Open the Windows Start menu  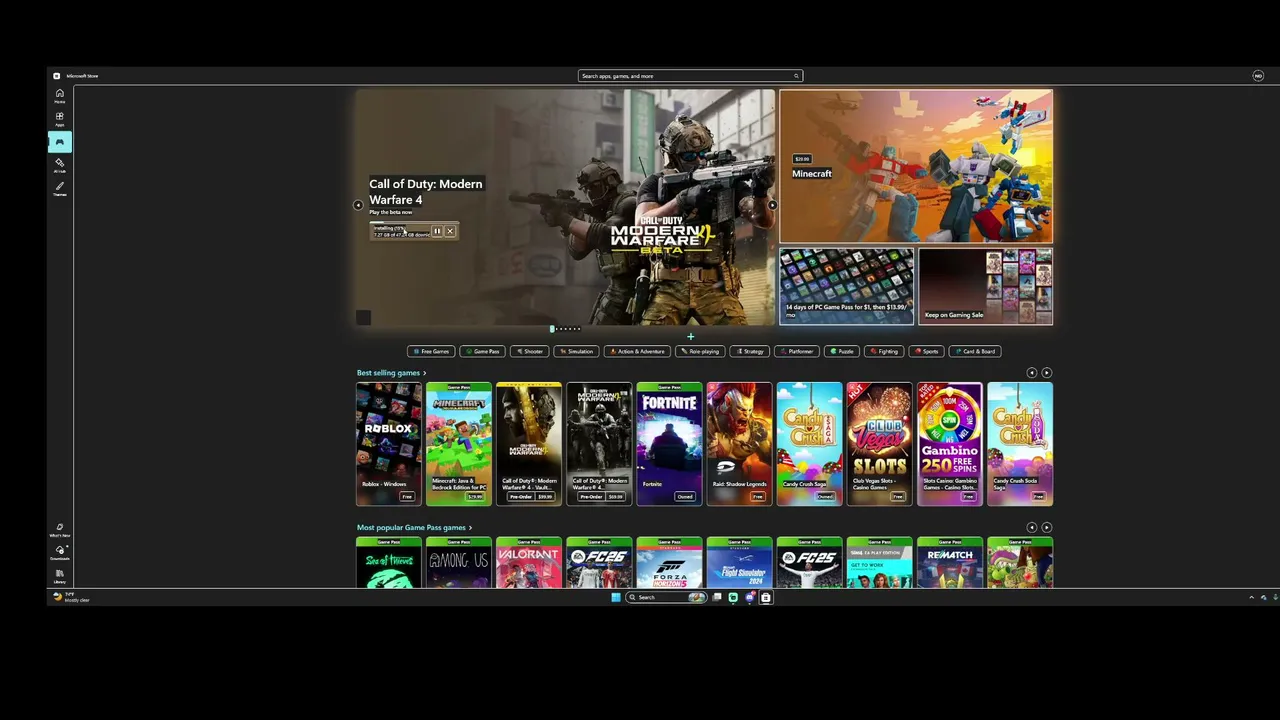pyautogui.click(x=616, y=597)
